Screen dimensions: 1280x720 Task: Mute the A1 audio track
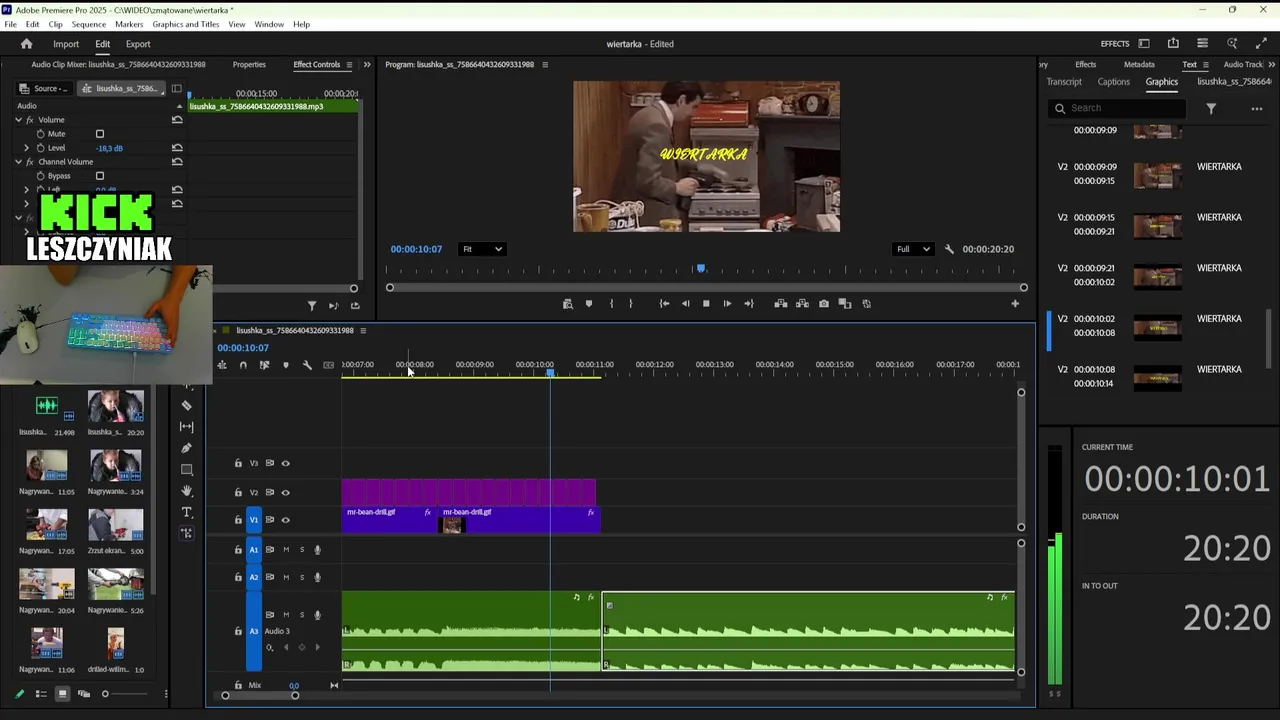286,549
